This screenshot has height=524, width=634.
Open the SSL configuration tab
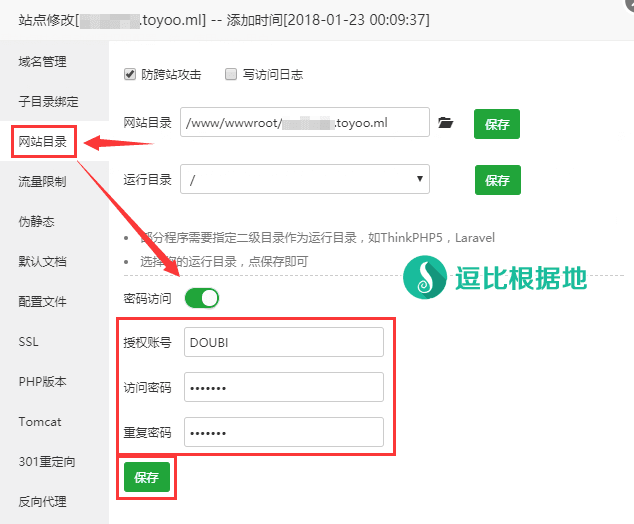pyautogui.click(x=28, y=342)
